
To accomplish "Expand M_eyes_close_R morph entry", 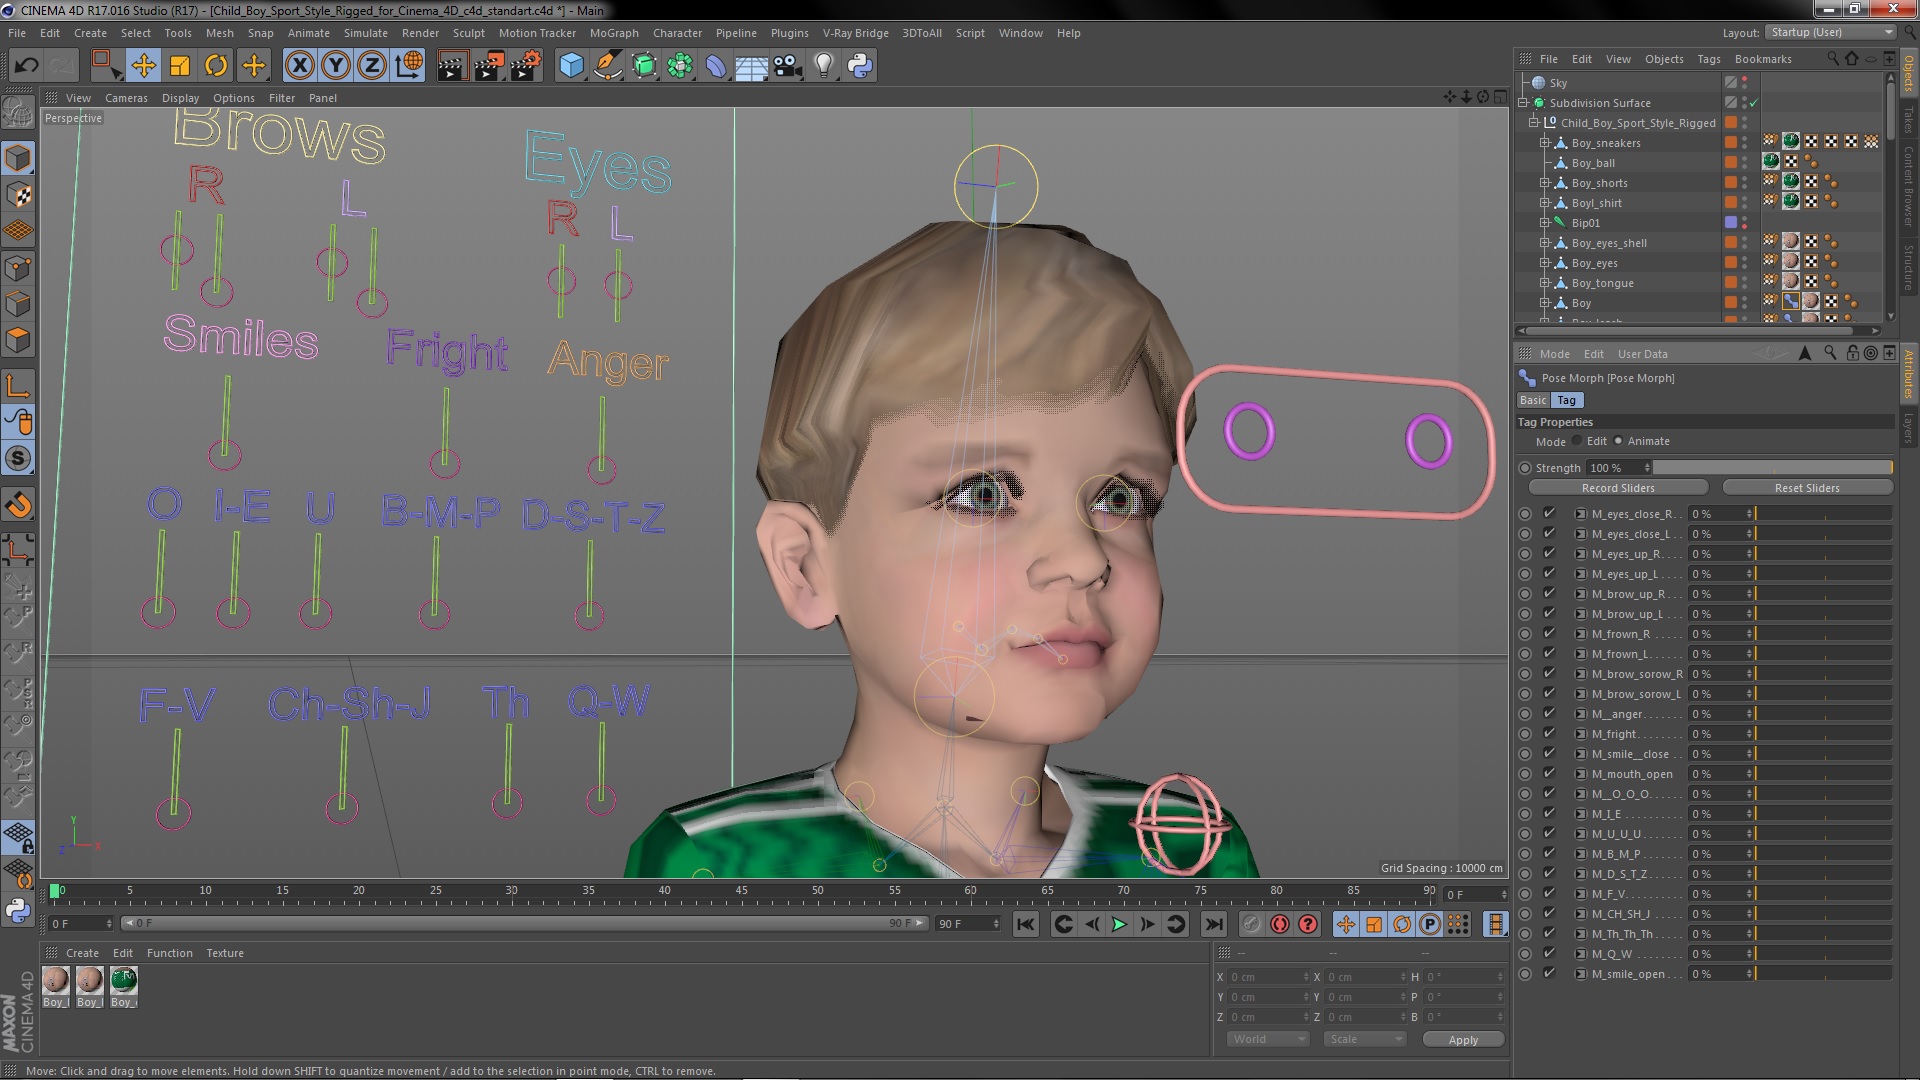I will (x=1580, y=514).
